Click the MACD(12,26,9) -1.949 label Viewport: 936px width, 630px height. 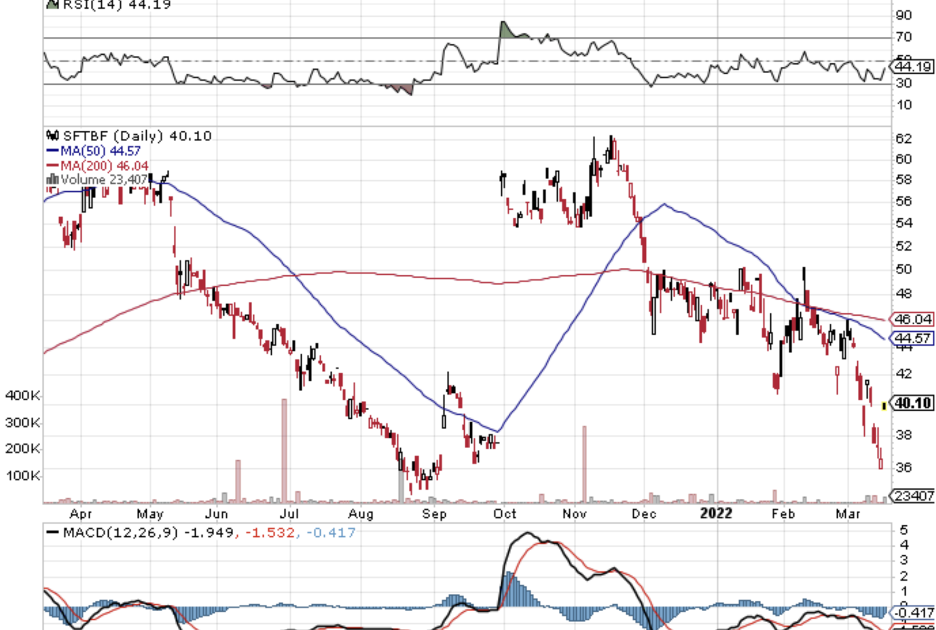(149, 532)
